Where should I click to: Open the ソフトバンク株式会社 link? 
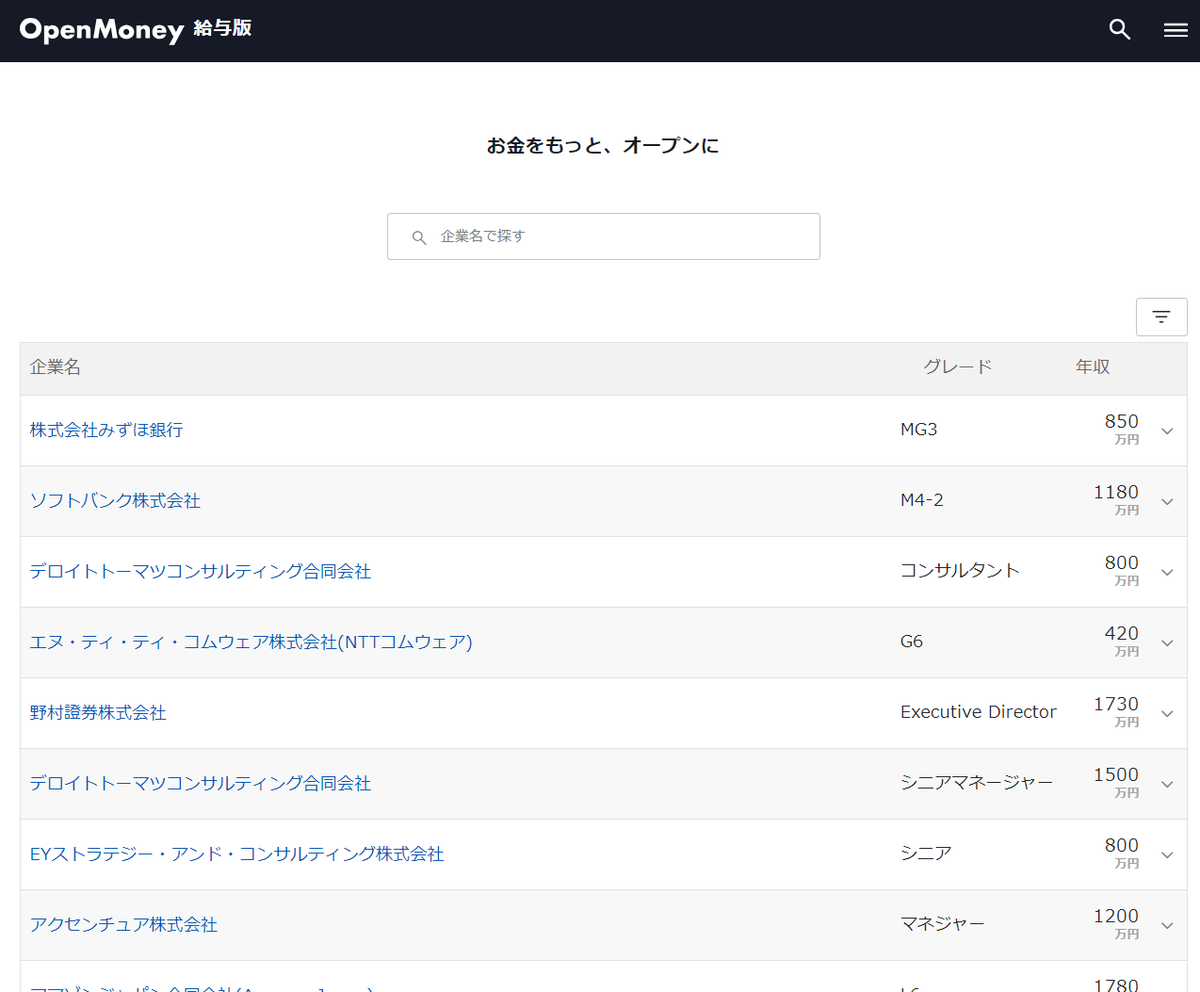115,501
